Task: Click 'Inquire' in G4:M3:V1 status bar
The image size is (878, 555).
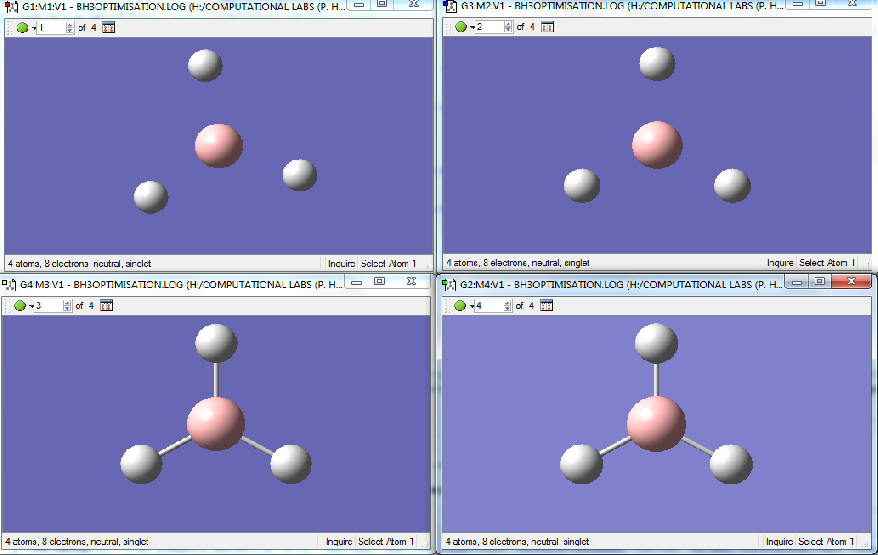Action: coord(339,542)
